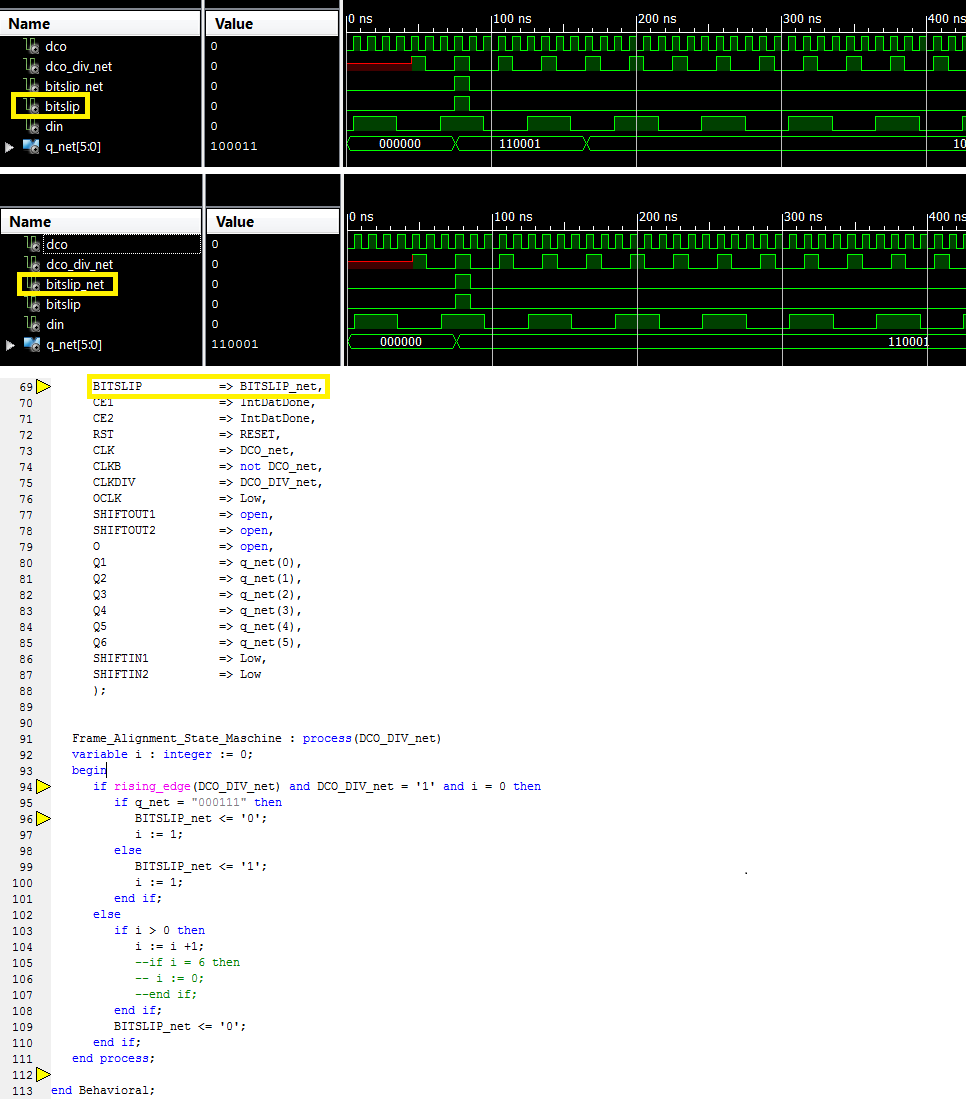Select din signal name in top panel
Screen dimensions: 966x1111
click(54, 126)
